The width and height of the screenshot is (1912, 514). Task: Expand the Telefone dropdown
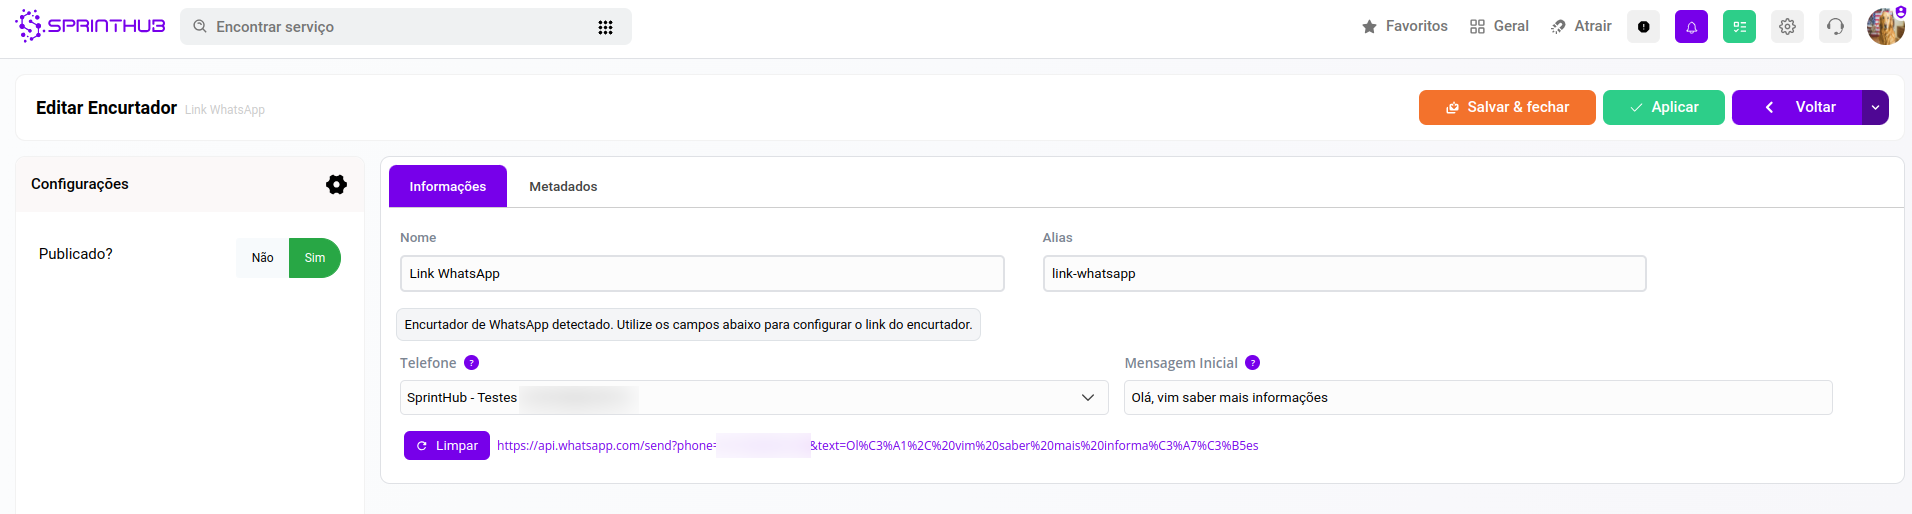point(1087,398)
